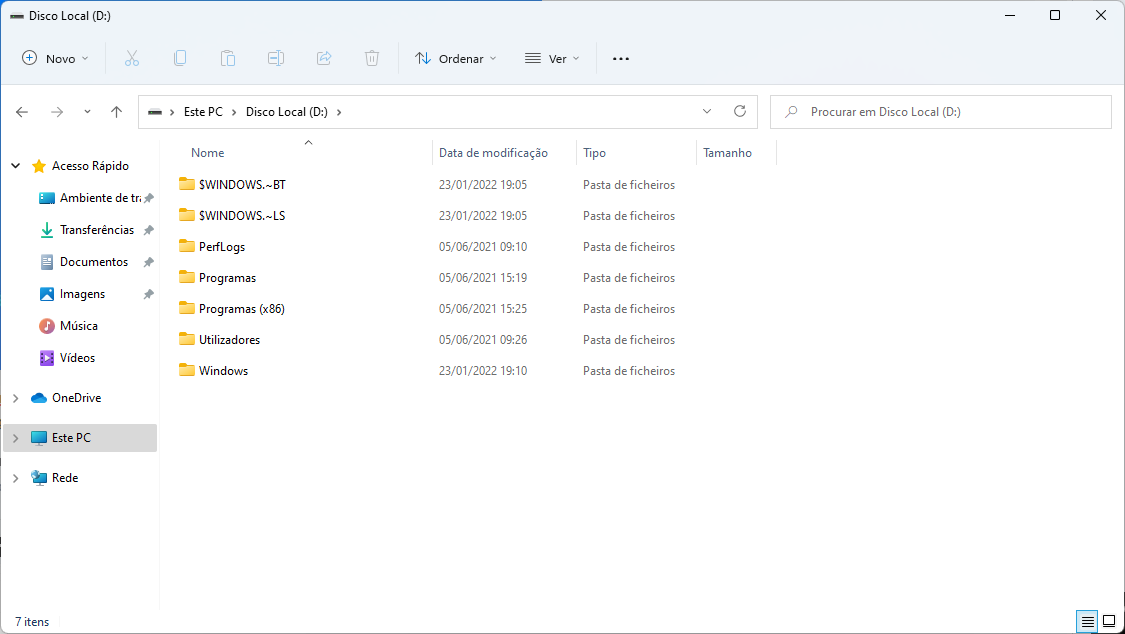Unpin Imagens pin icon

click(x=149, y=294)
